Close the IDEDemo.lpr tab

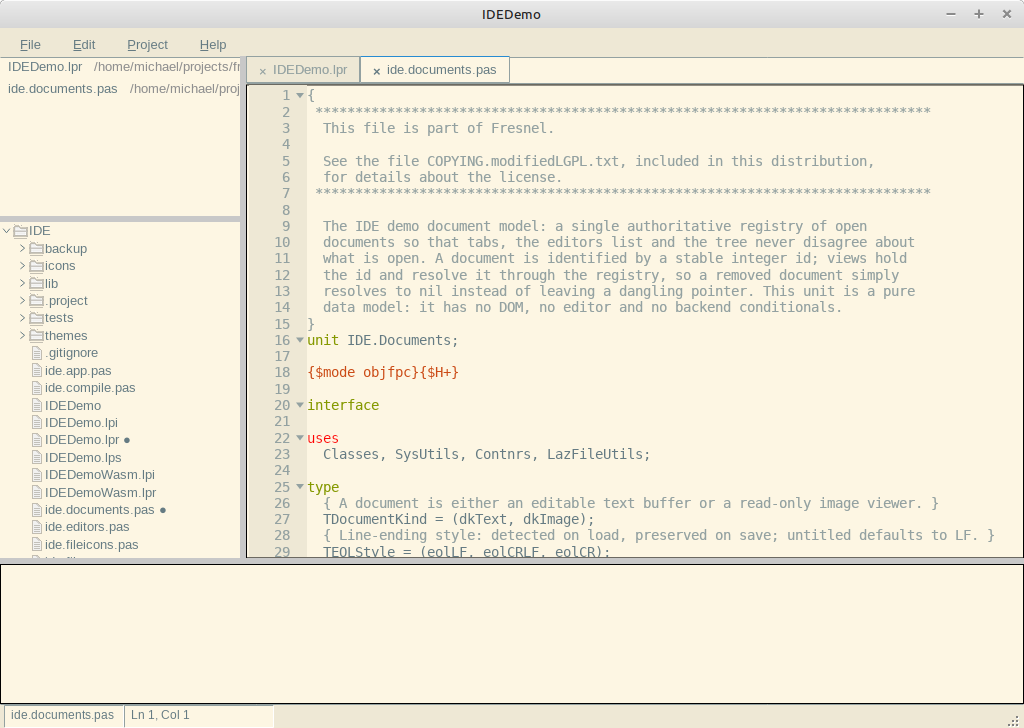[x=263, y=71]
